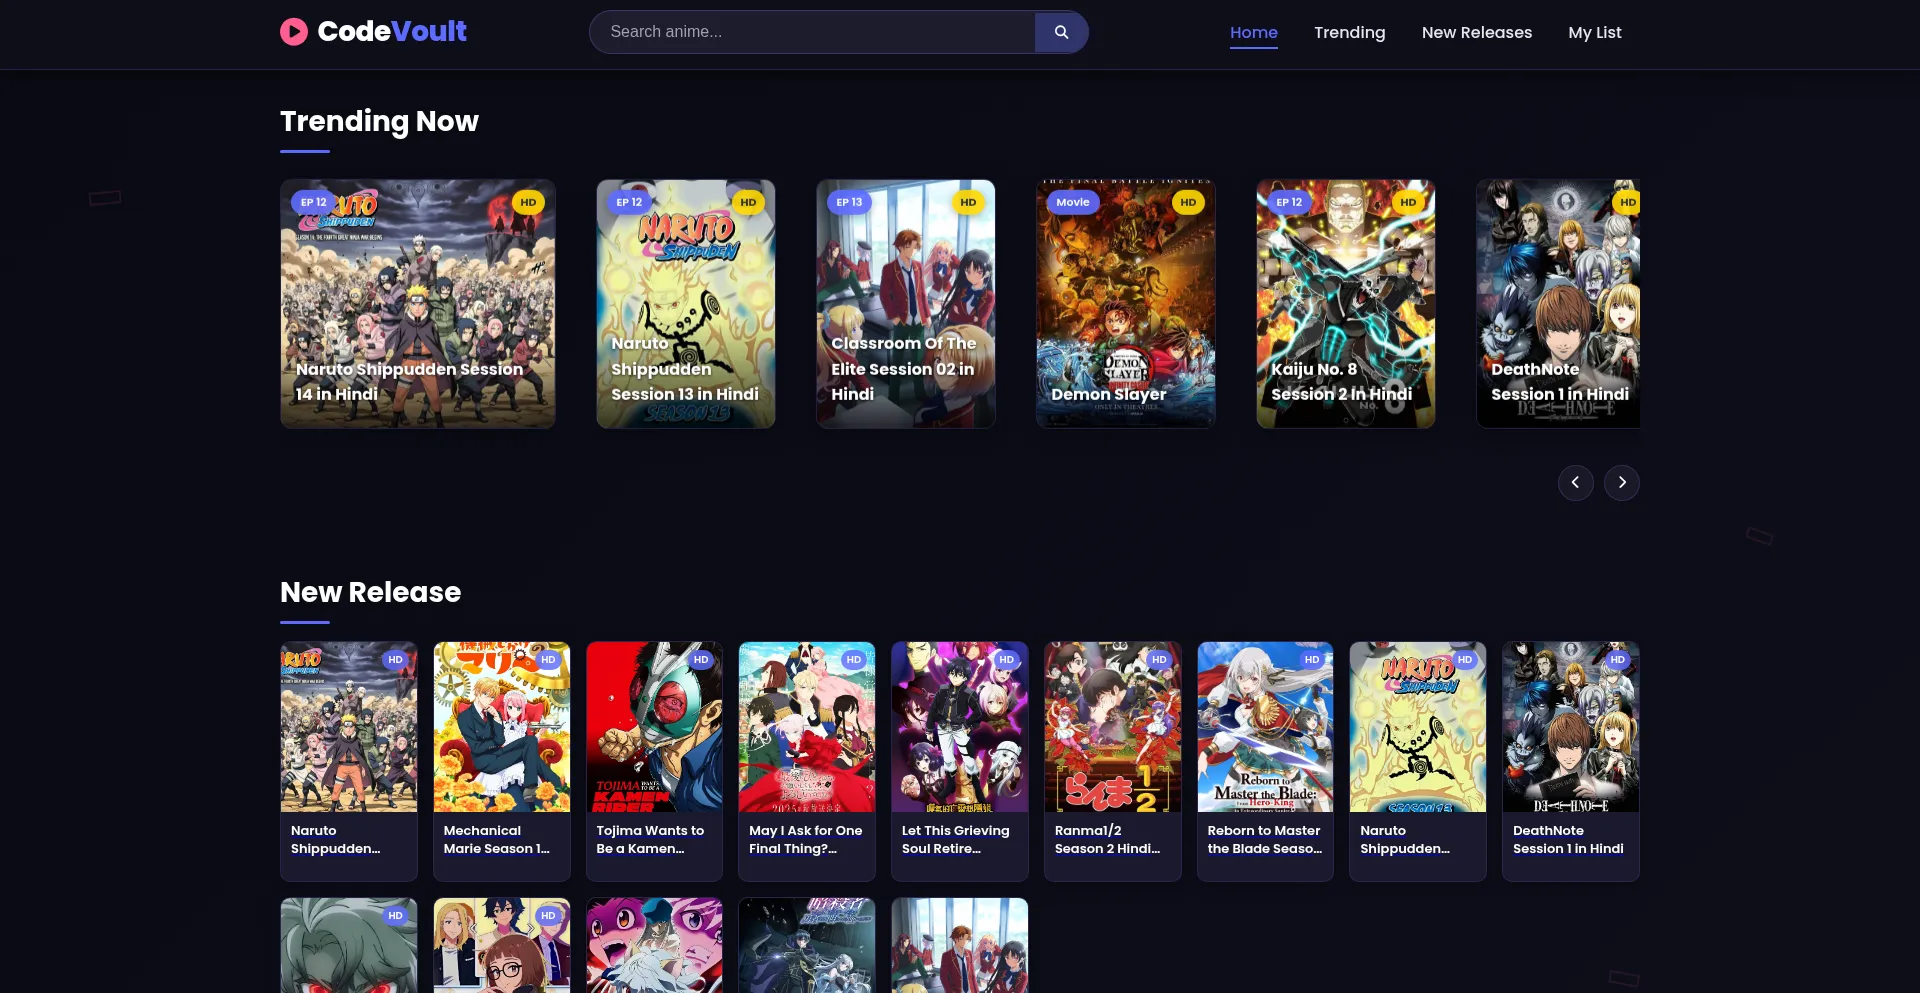Go to New Releases in navigation
Viewport: 1920px width, 993px height.
coord(1476,33)
